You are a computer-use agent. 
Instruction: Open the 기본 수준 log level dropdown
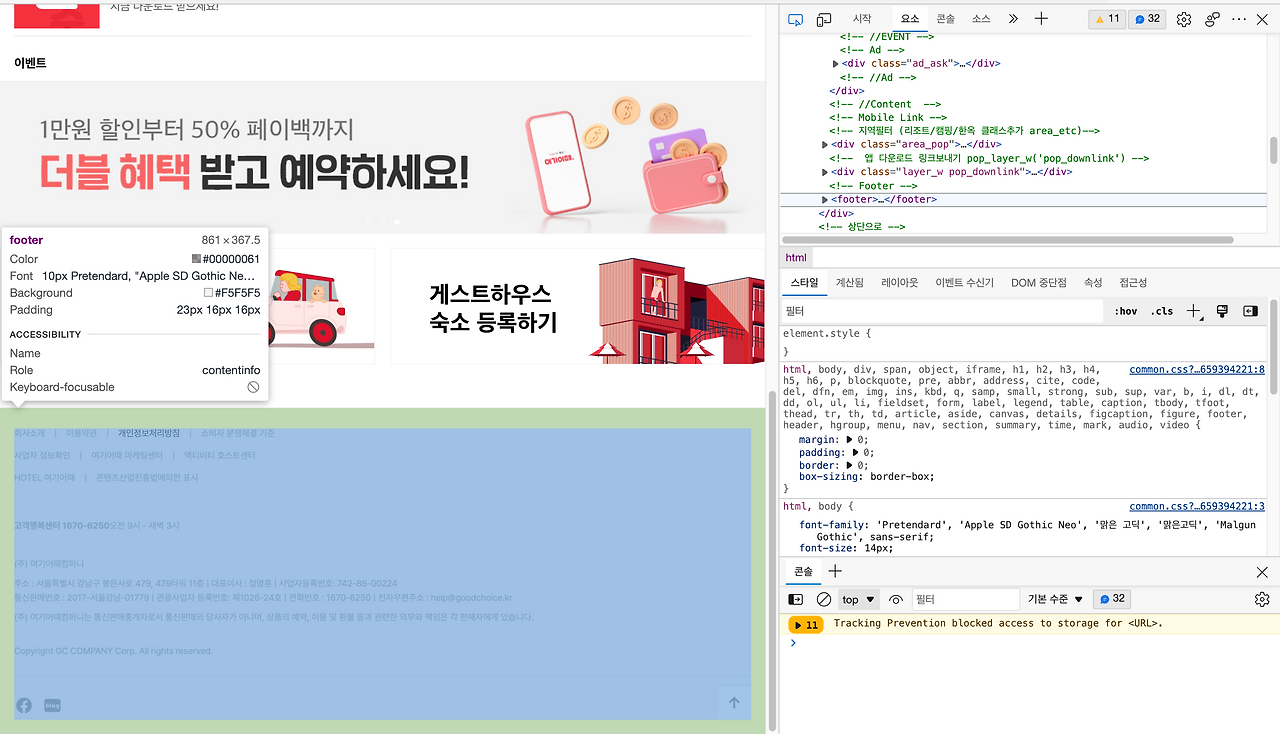(1053, 599)
